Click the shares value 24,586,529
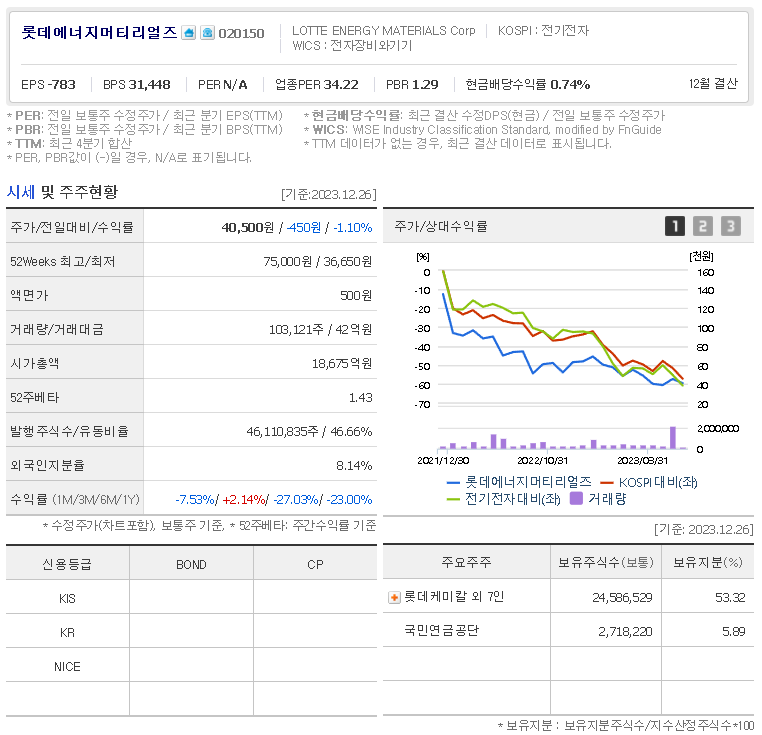Screen dimensions: 762x735 click(622, 597)
